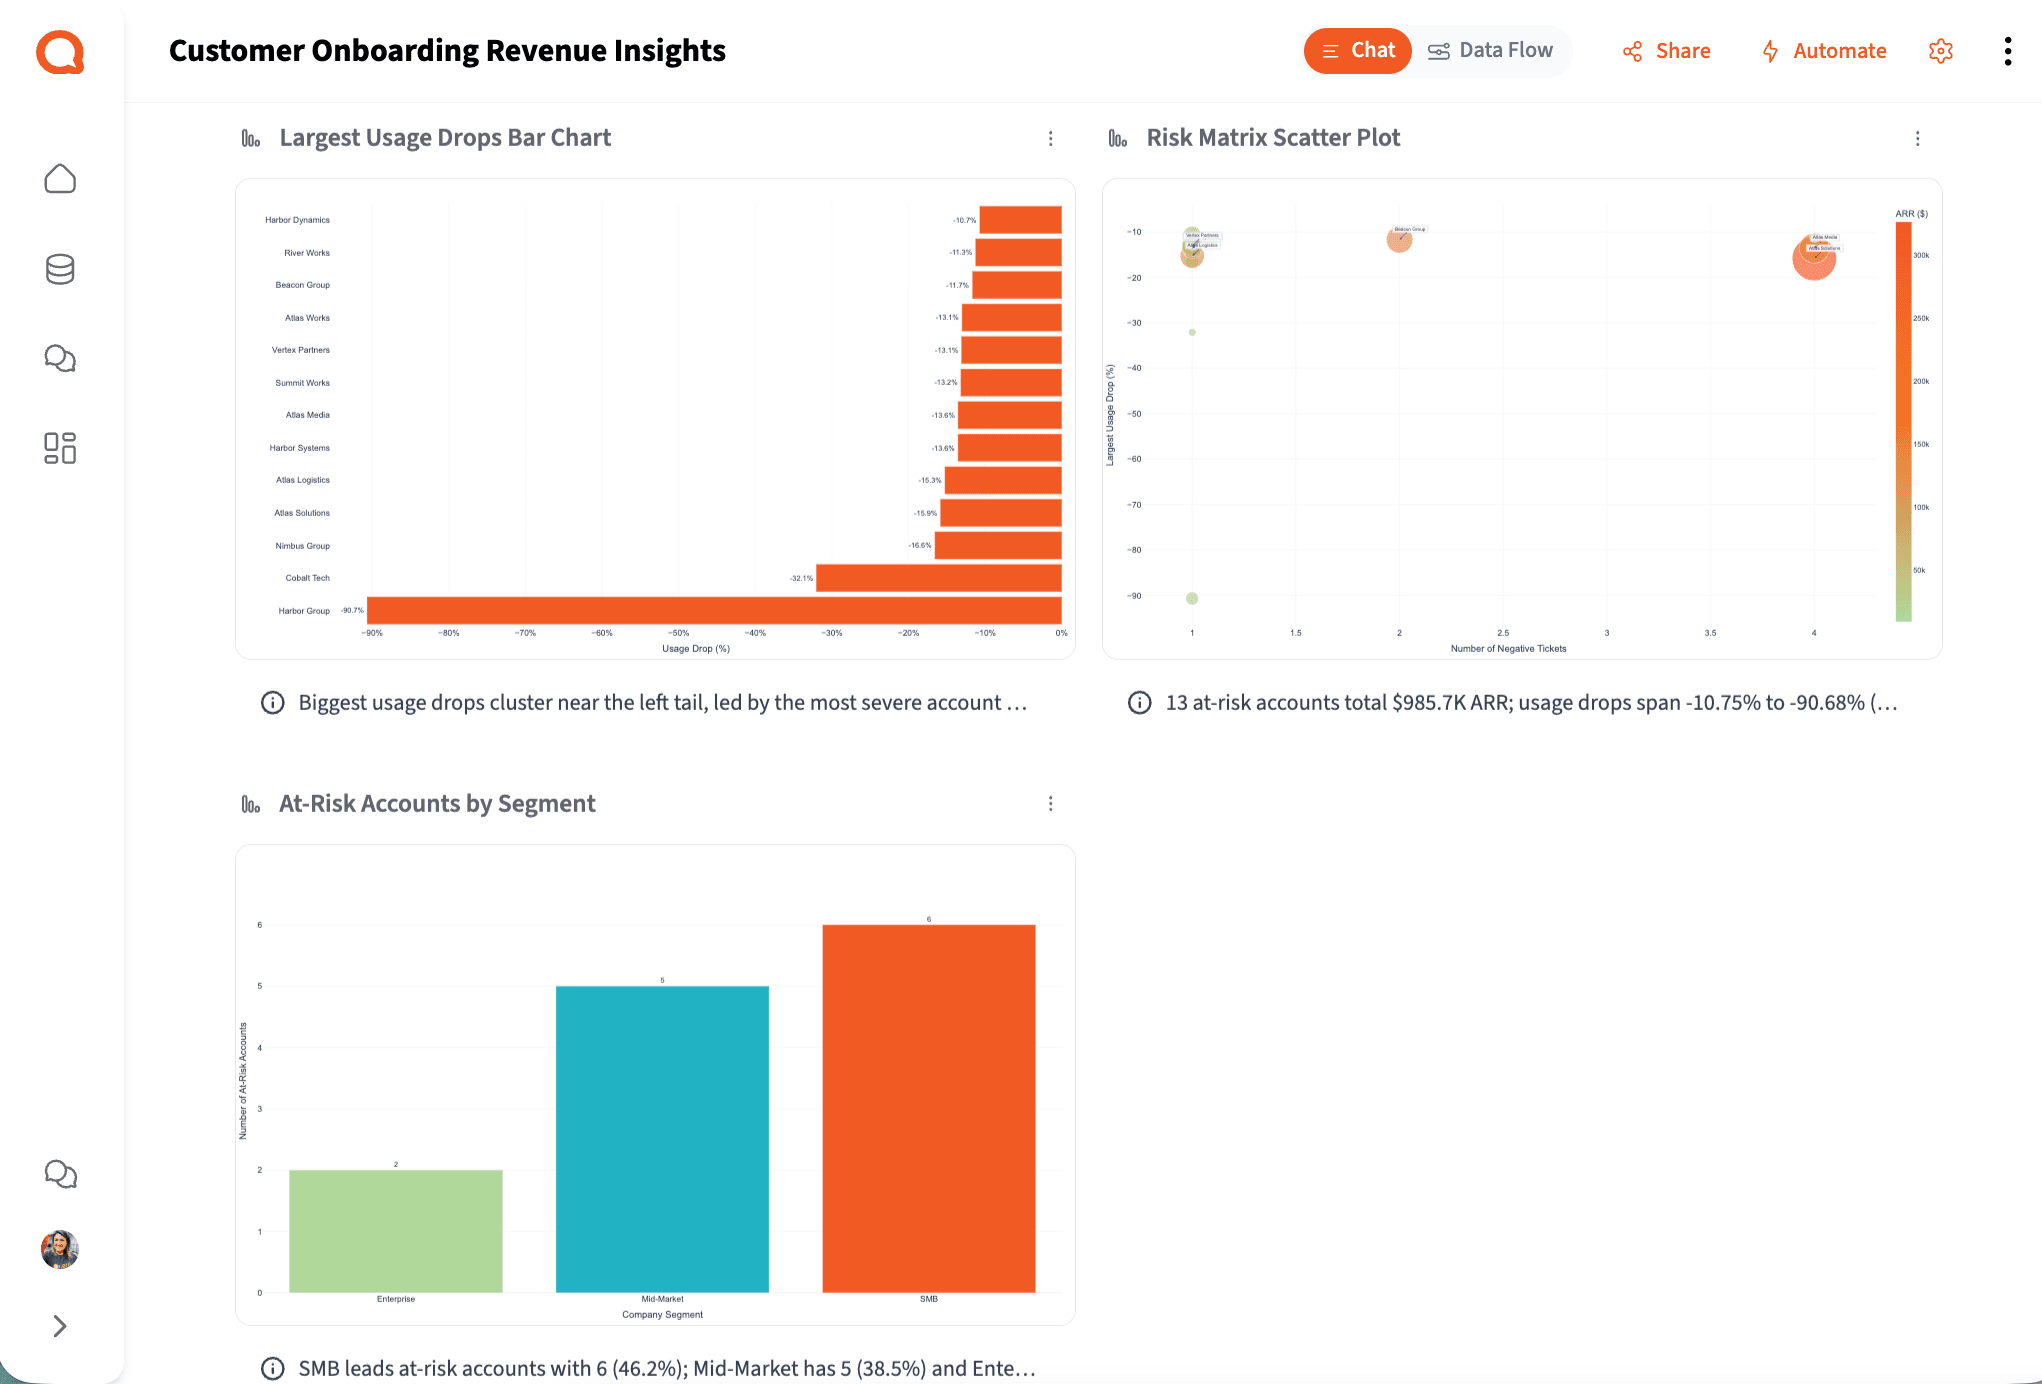The image size is (2042, 1384).
Task: Click the help chat bubble at sidebar bottom
Action: point(60,1174)
